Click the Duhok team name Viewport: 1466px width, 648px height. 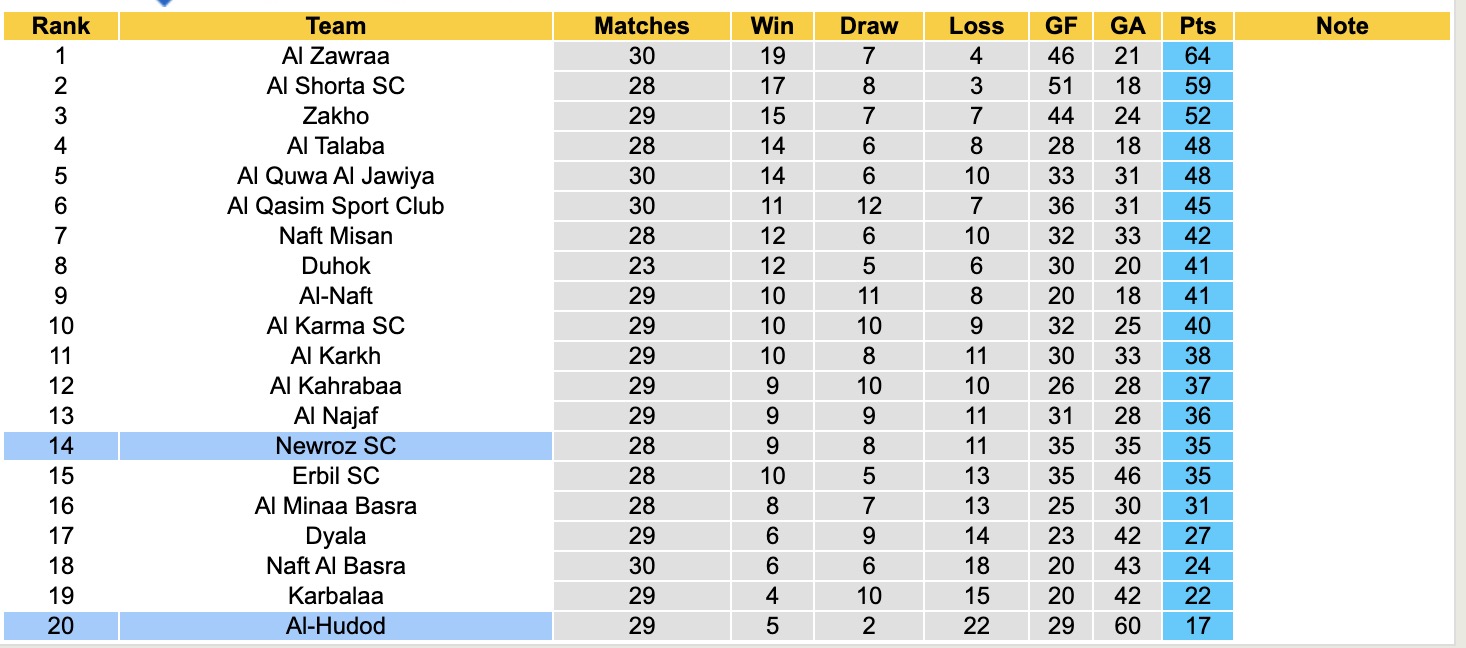tap(335, 266)
